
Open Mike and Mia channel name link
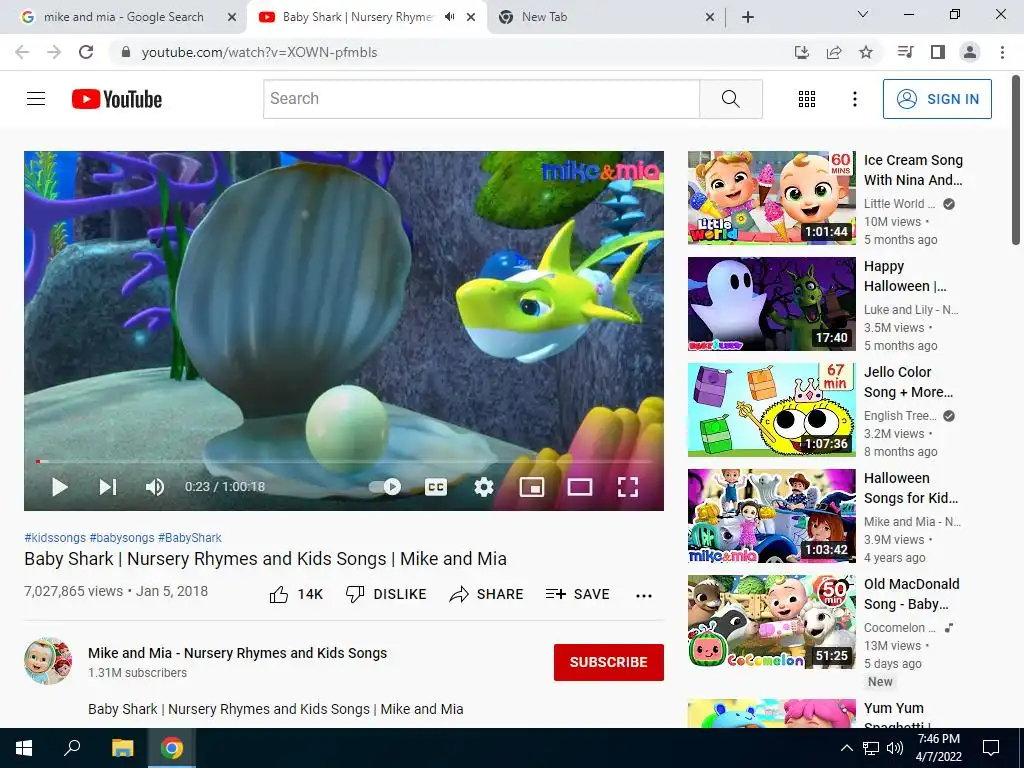click(x=238, y=653)
